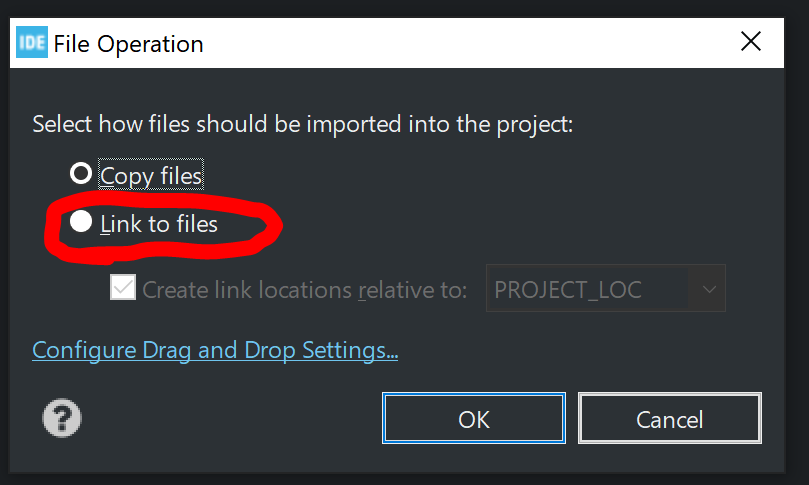Click 'Create link locations relative to' label
This screenshot has height=485, width=809.
304,289
